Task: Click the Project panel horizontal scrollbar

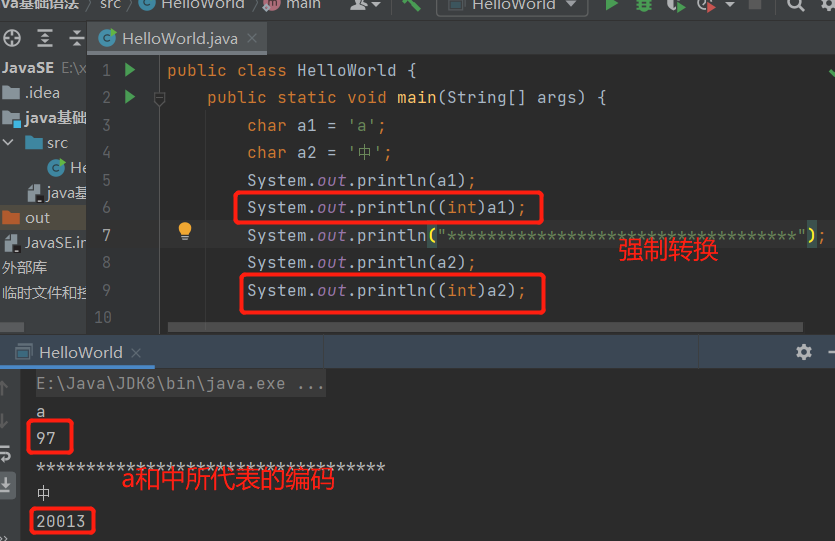Action: click(x=12, y=327)
